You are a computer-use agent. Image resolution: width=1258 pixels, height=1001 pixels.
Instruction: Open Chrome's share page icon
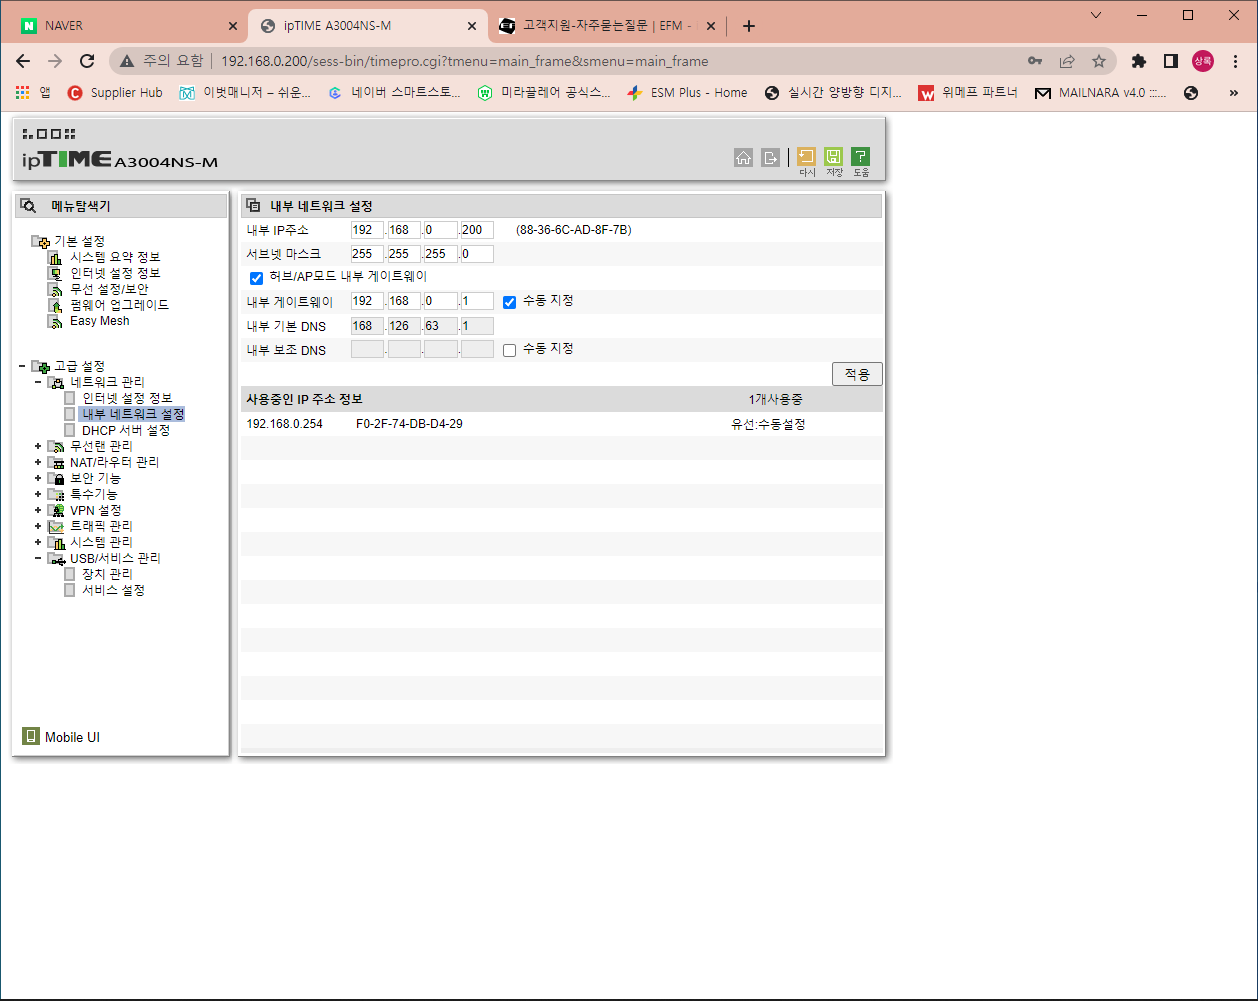(x=1067, y=61)
